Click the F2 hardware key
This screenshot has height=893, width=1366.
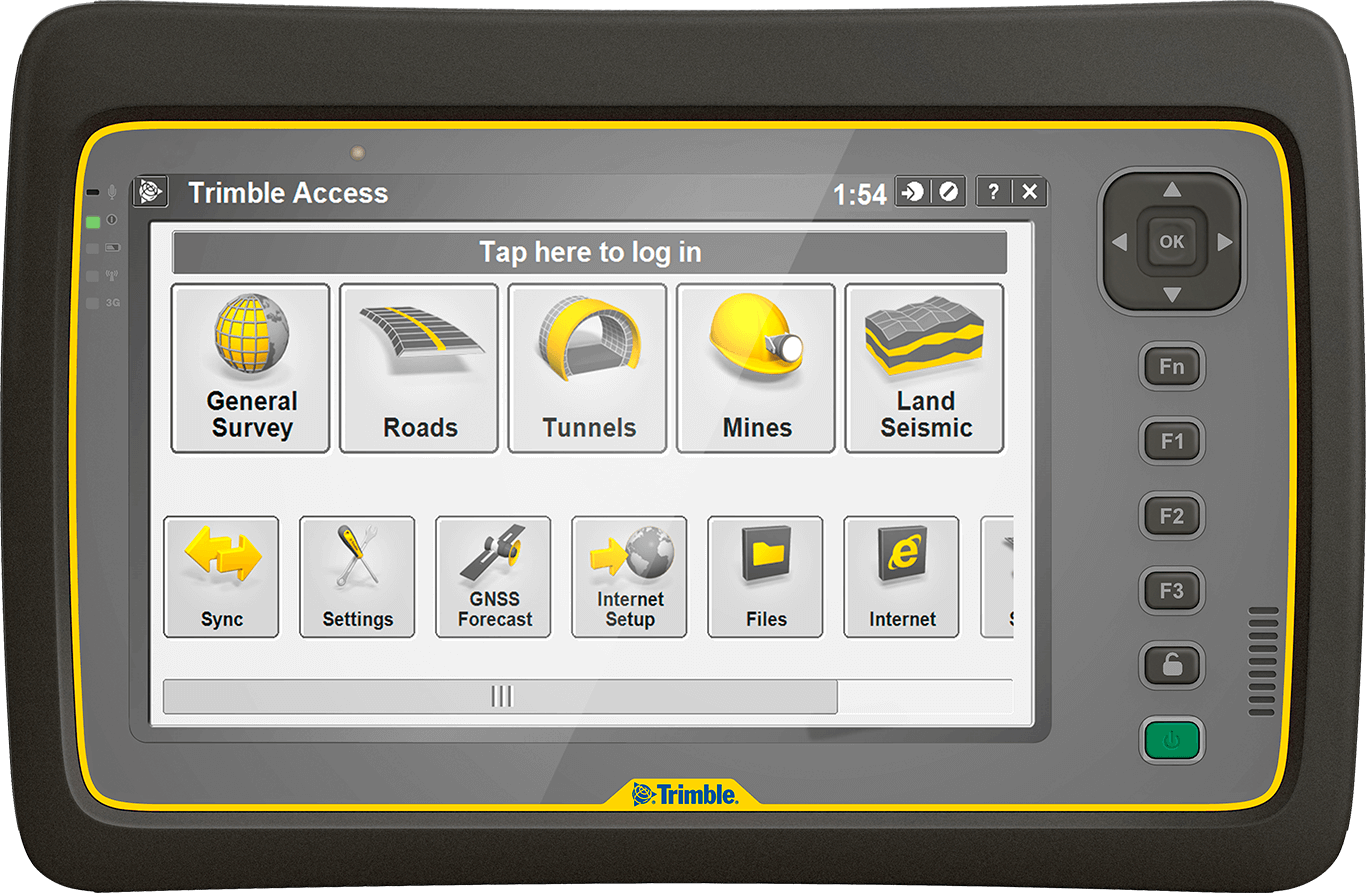(1172, 516)
